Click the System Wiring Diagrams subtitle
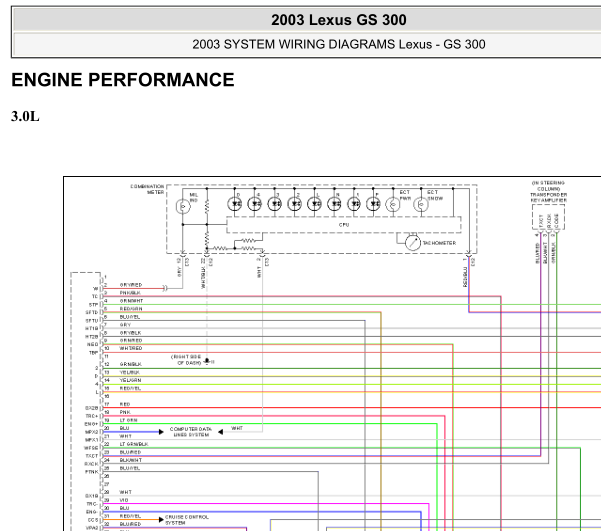601x531 pixels. tap(338, 44)
